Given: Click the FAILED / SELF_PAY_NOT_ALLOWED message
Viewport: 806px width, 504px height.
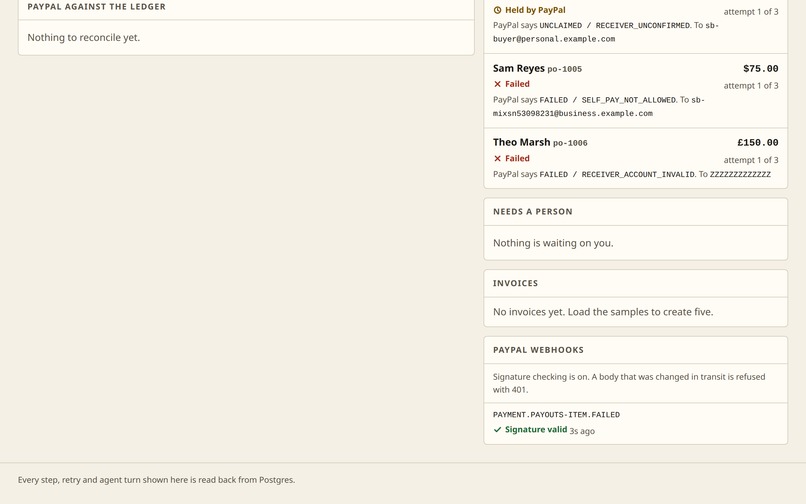Looking at the screenshot, I should [x=608, y=100].
